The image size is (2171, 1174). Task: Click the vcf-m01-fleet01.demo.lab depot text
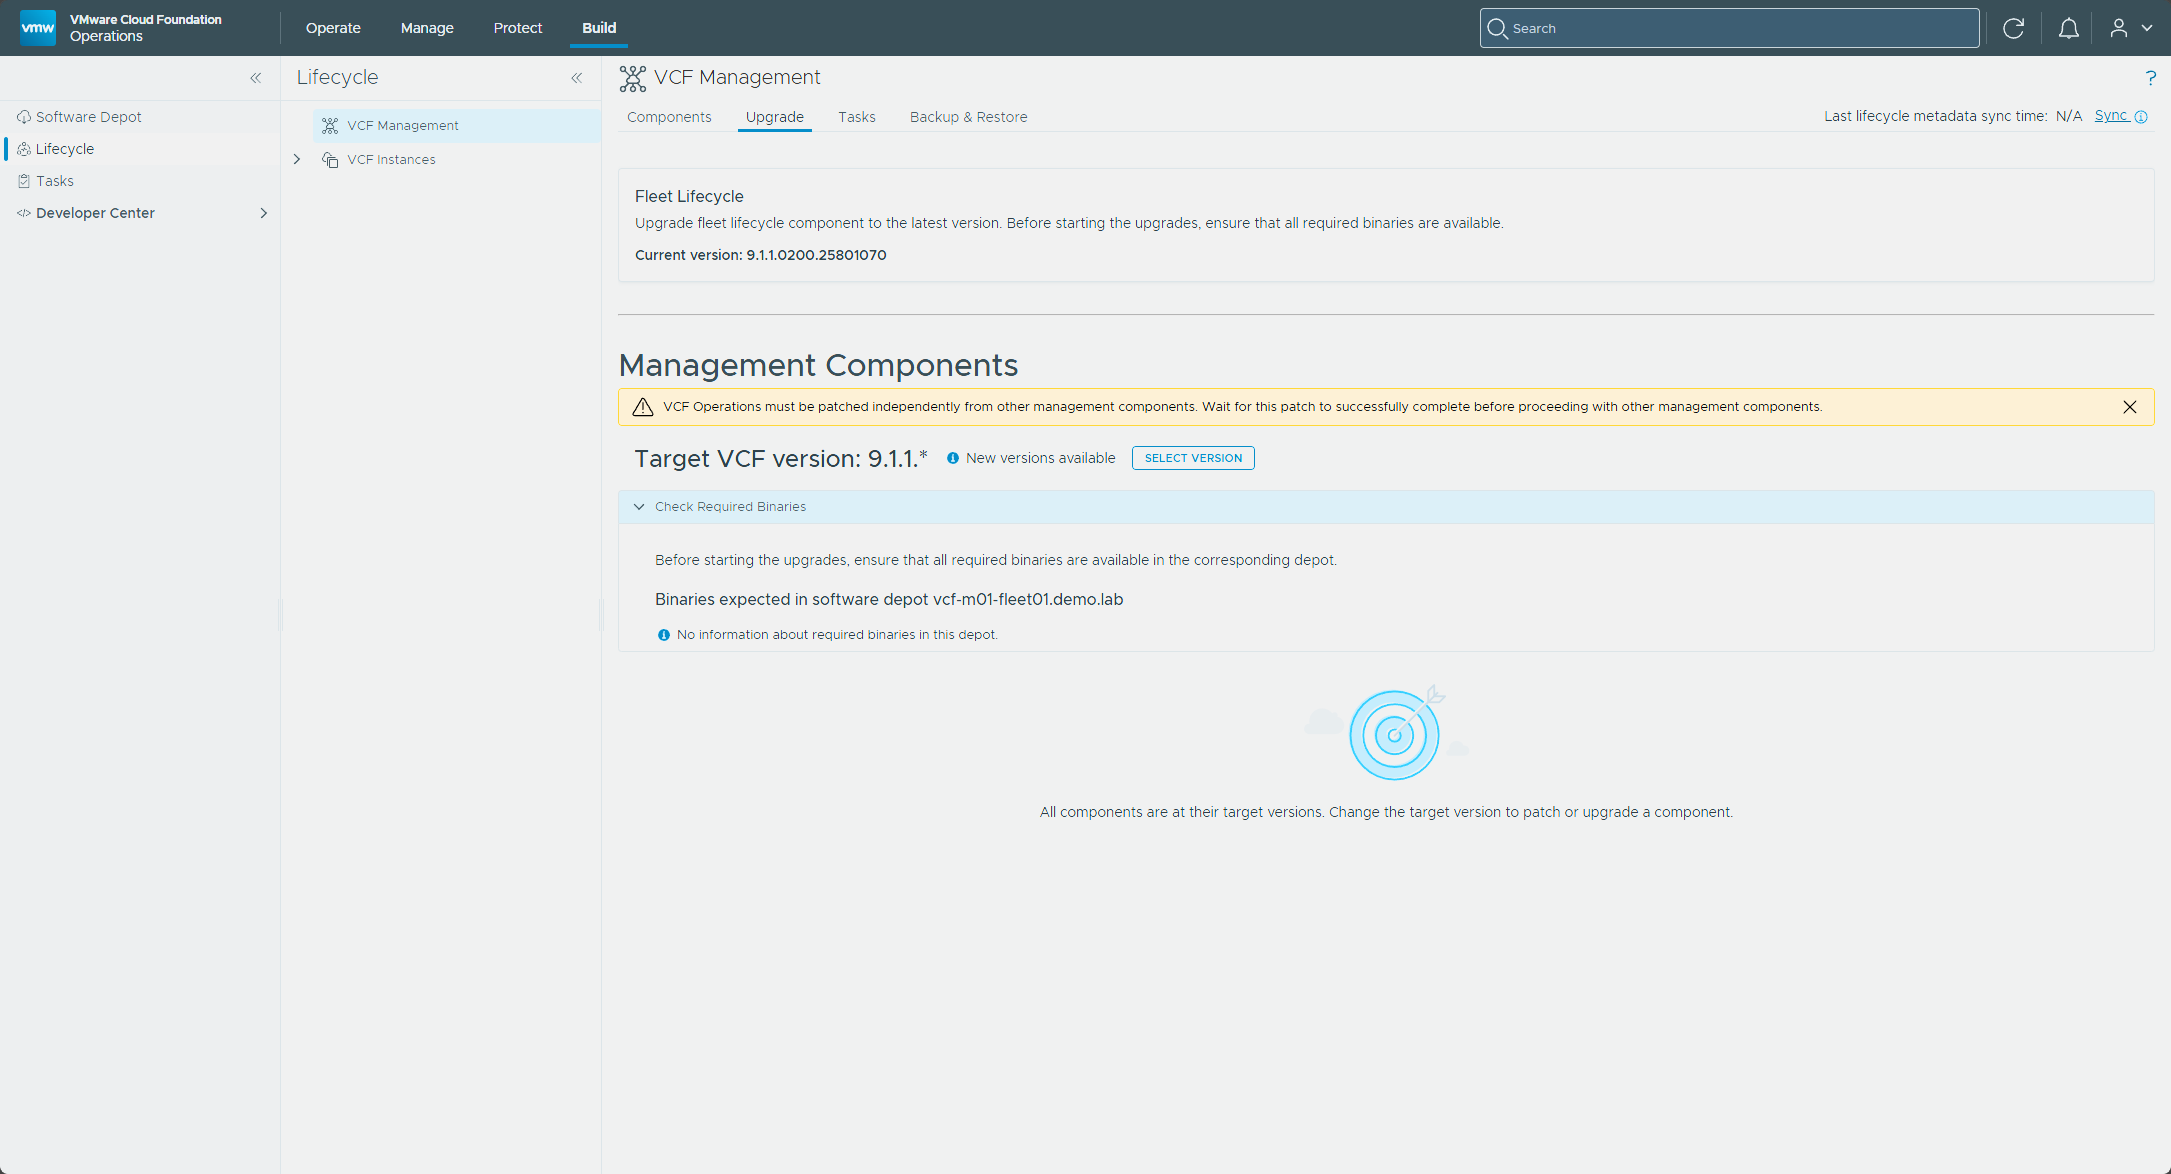coord(1028,600)
